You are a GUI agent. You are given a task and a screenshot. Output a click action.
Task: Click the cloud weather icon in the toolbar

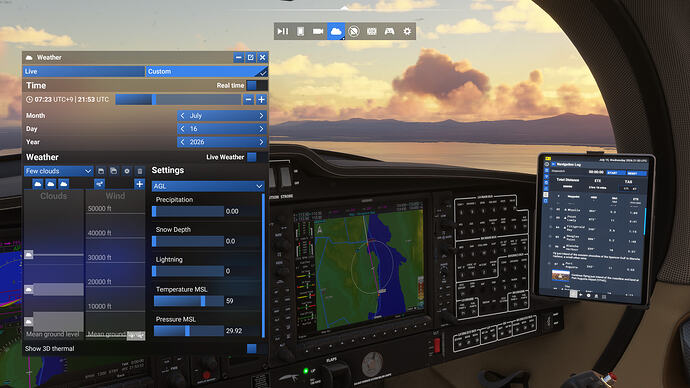click(x=336, y=31)
